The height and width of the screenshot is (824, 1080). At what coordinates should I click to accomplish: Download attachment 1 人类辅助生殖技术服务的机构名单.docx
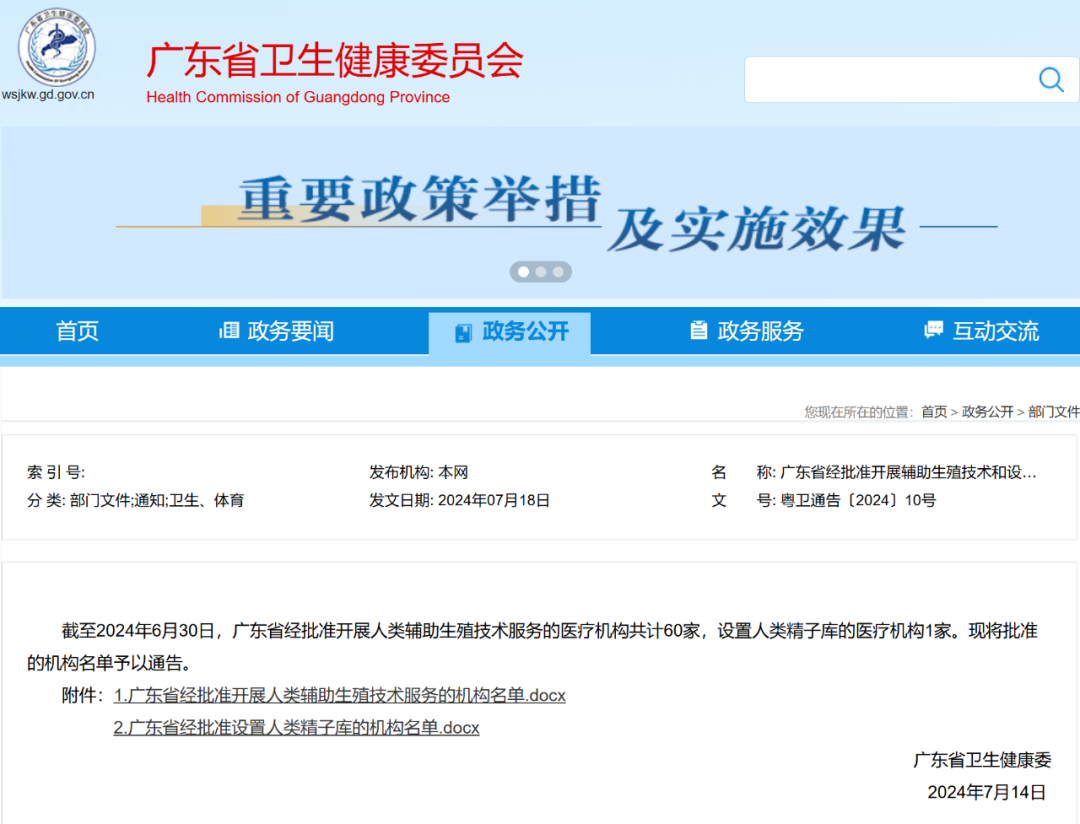[339, 695]
